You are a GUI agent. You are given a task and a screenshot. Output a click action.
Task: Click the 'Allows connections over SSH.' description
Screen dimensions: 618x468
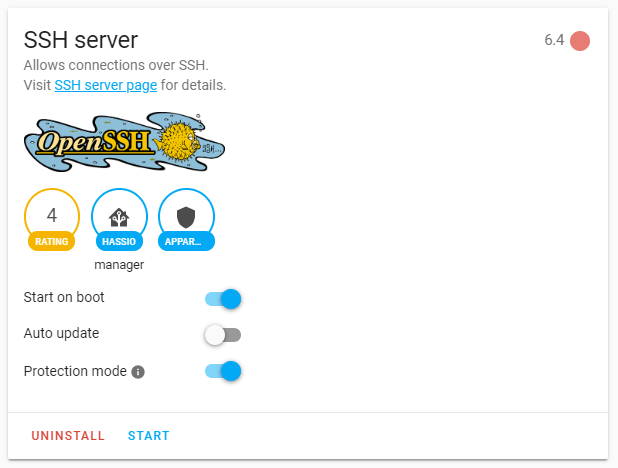click(x=116, y=65)
